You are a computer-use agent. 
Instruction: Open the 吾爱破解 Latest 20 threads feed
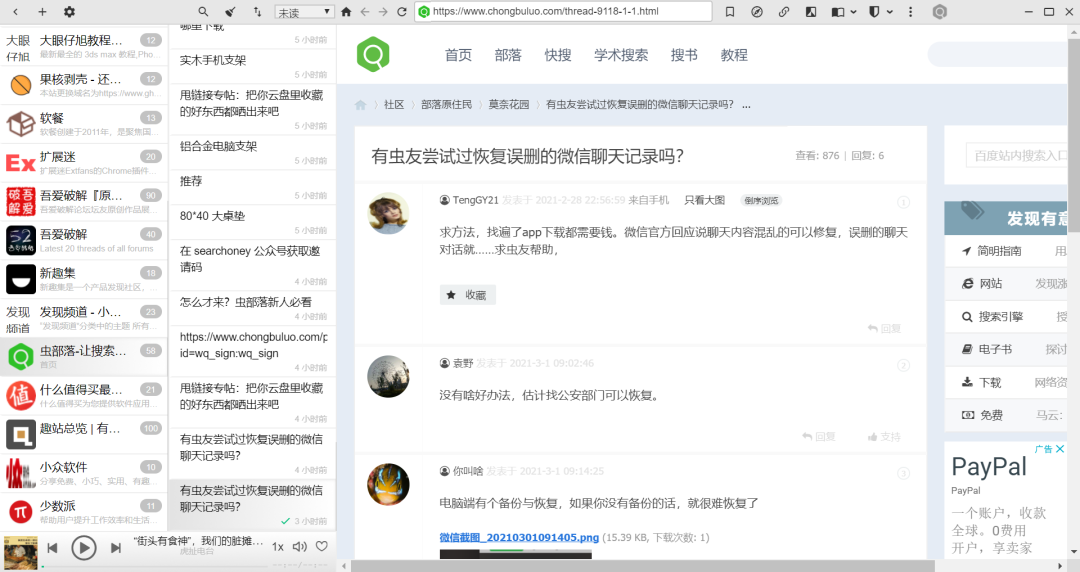84,241
